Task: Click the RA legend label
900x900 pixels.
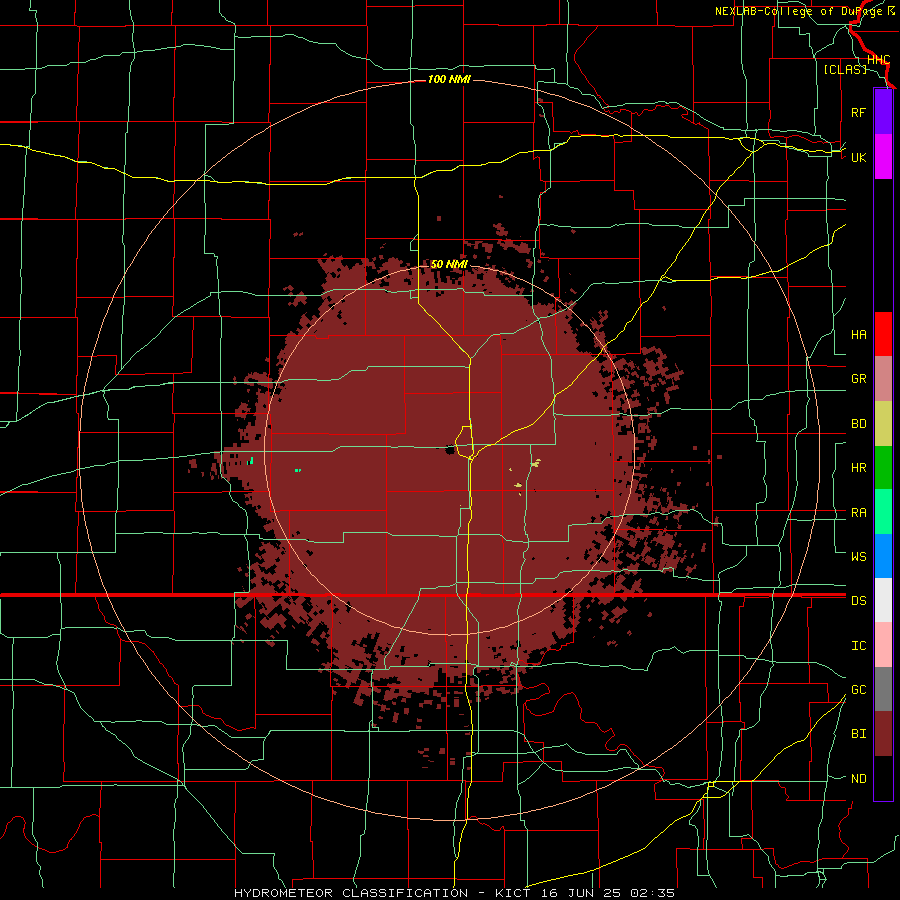Action: coord(858,513)
